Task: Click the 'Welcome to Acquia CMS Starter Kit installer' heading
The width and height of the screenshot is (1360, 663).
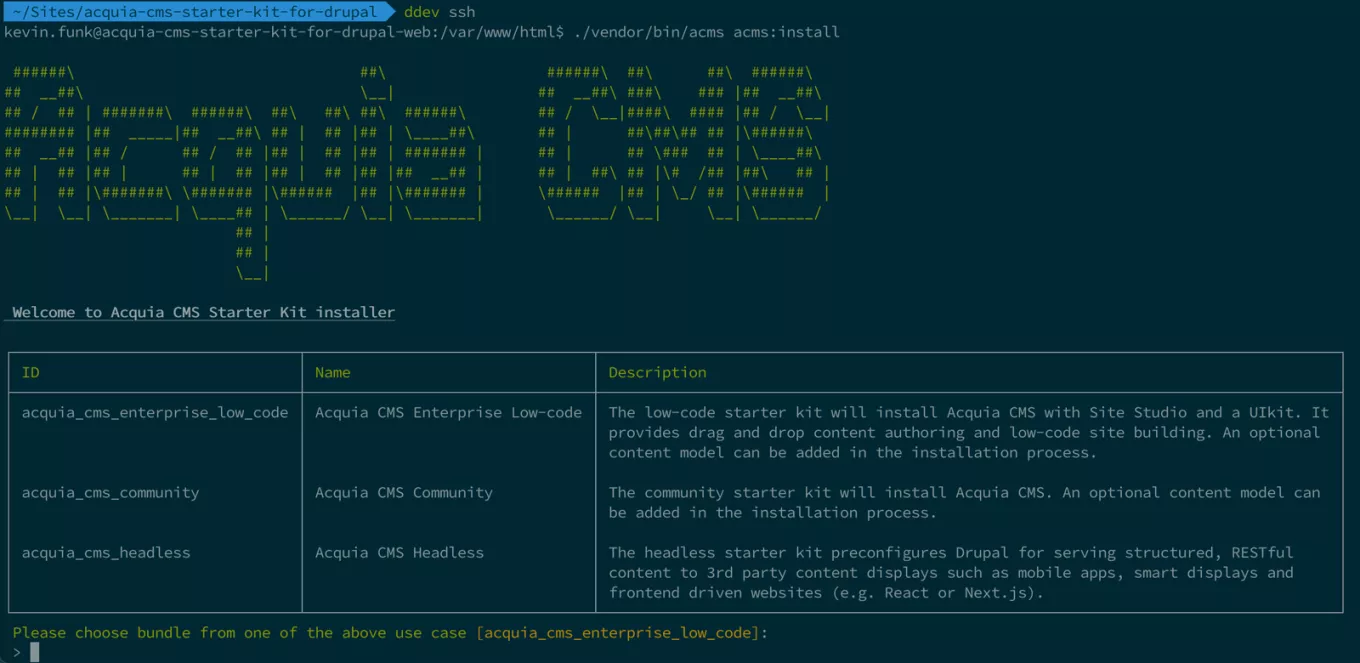Action: (203, 312)
